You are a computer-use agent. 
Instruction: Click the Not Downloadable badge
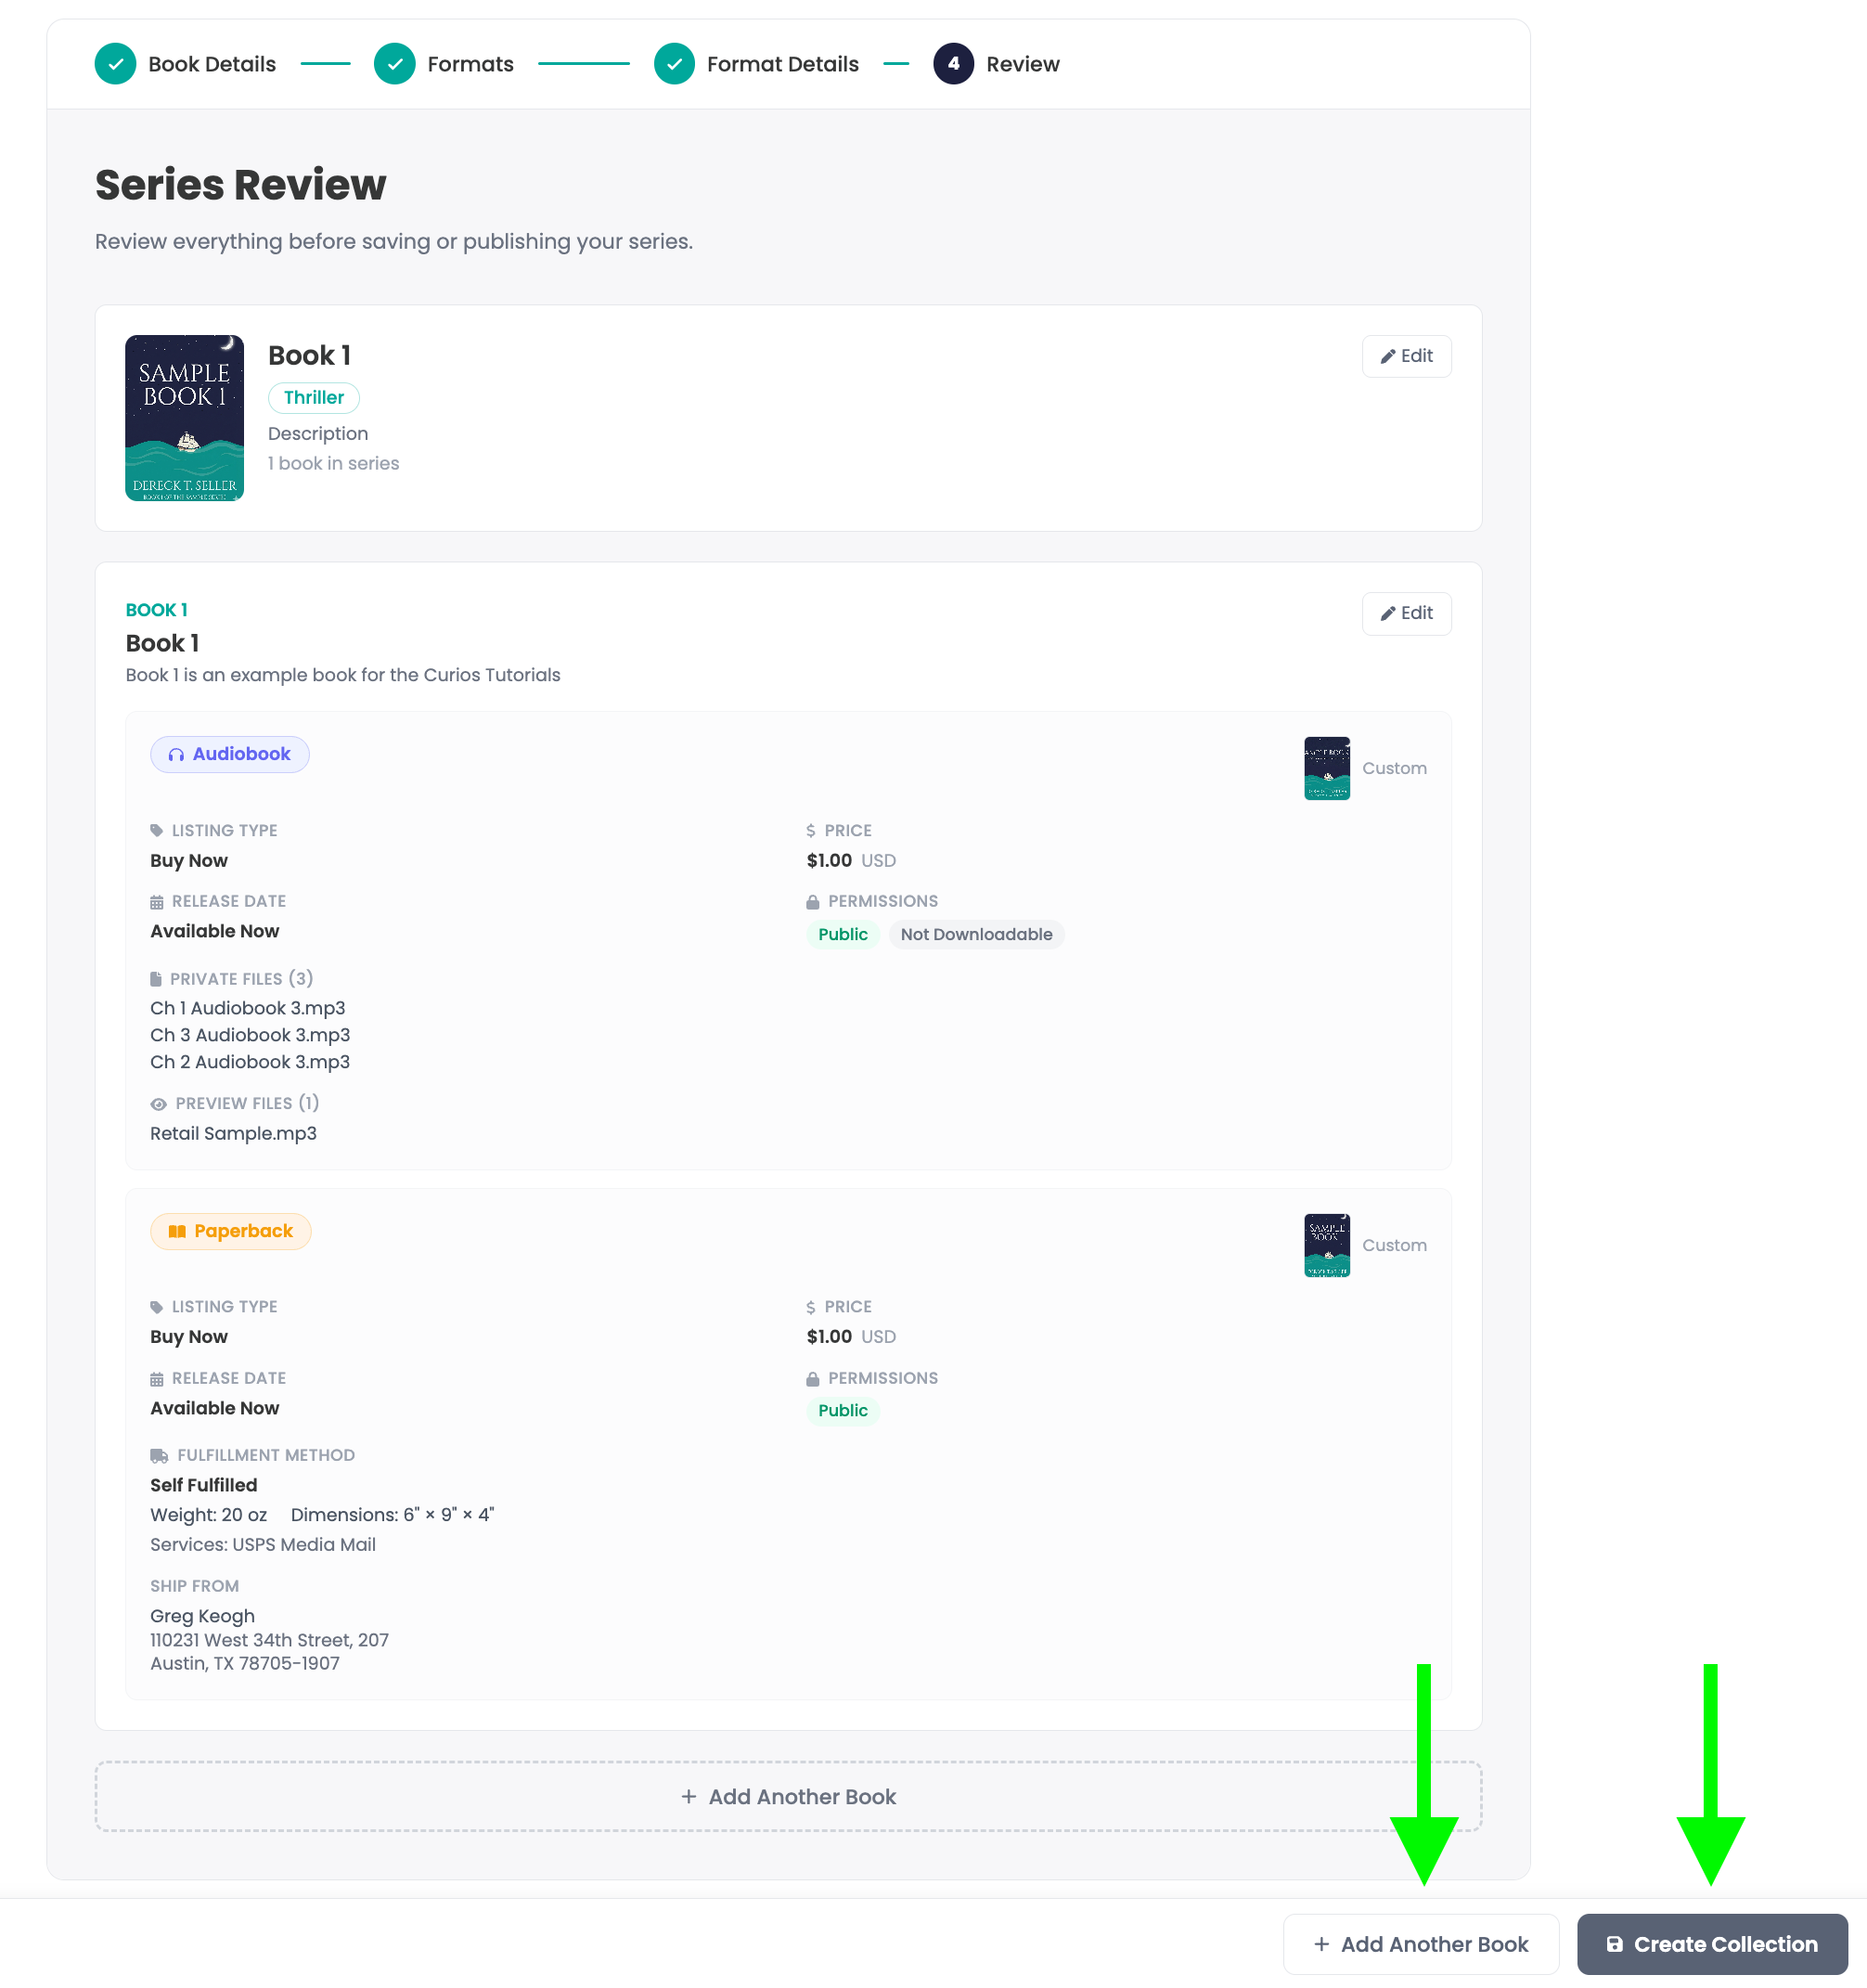976,934
